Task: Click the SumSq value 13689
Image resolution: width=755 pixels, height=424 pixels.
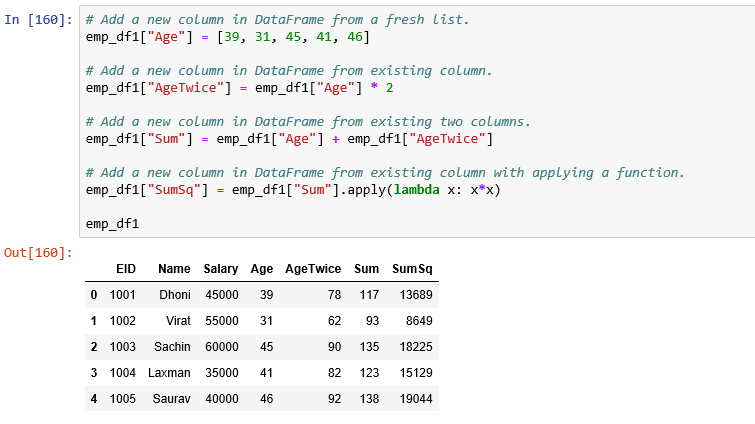Action: (412, 295)
